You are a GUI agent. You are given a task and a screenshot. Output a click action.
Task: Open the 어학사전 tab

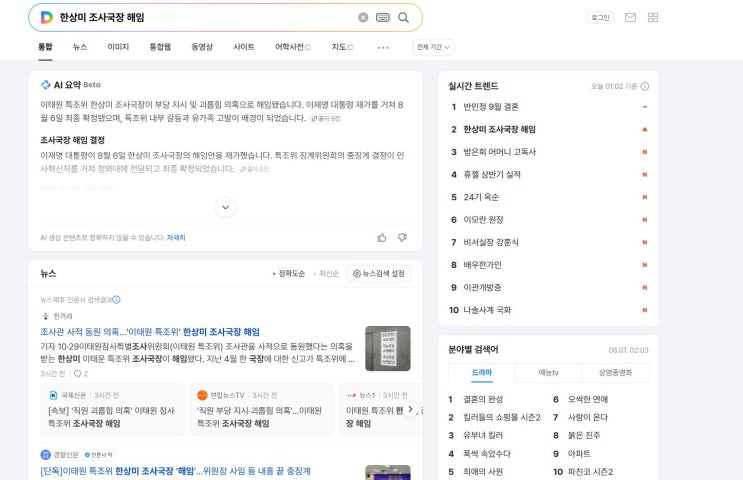[292, 47]
